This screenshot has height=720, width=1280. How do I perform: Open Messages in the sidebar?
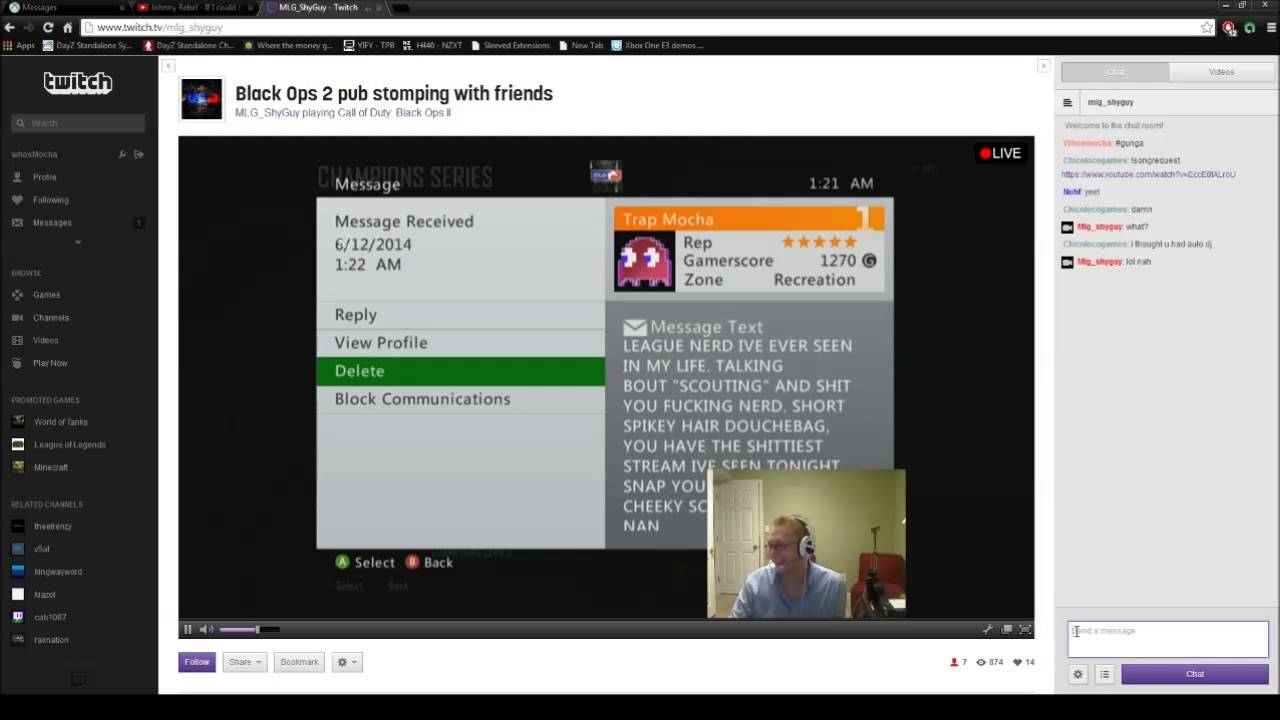click(52, 223)
